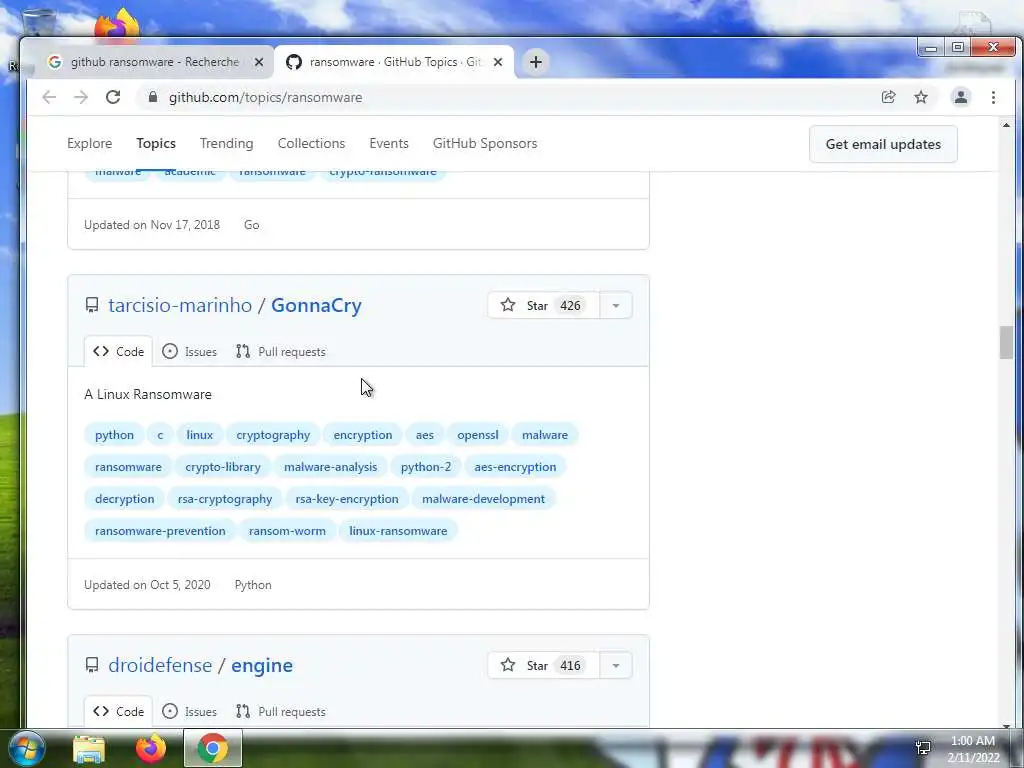Open the Collections nav item
This screenshot has width=1024, height=768.
click(312, 144)
